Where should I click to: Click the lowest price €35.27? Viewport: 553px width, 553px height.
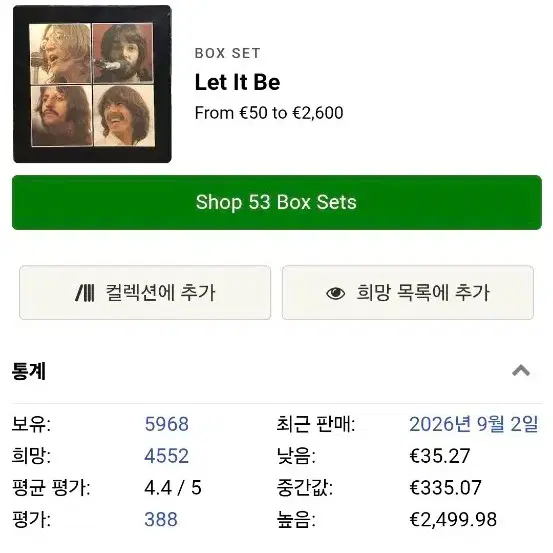pyautogui.click(x=440, y=456)
